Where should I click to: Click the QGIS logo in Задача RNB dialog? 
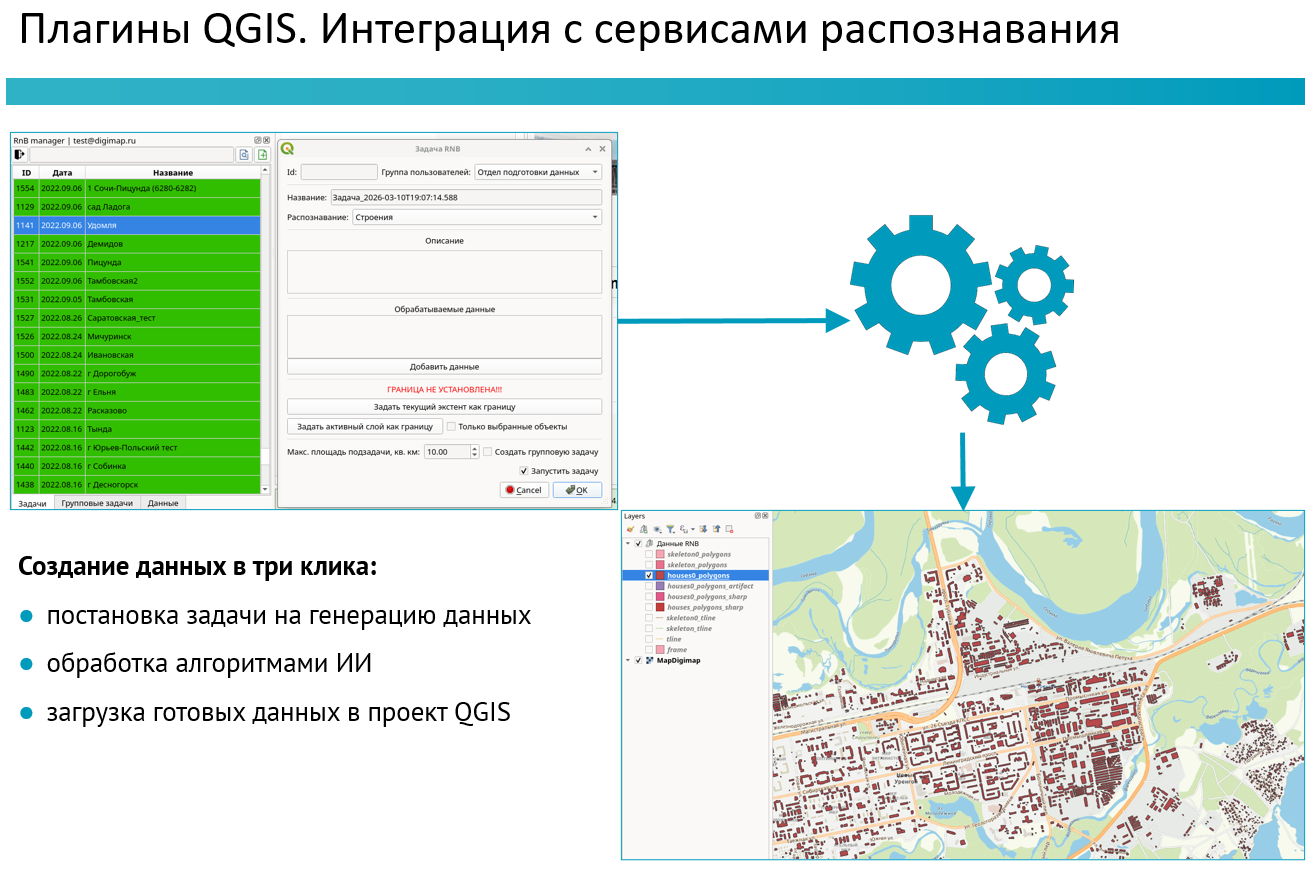pyautogui.click(x=288, y=149)
